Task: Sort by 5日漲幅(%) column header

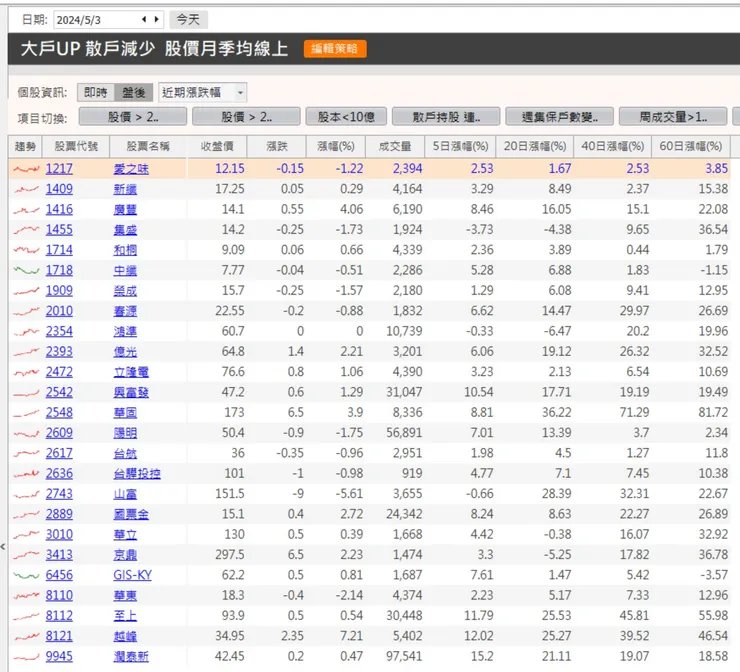Action: pyautogui.click(x=461, y=146)
